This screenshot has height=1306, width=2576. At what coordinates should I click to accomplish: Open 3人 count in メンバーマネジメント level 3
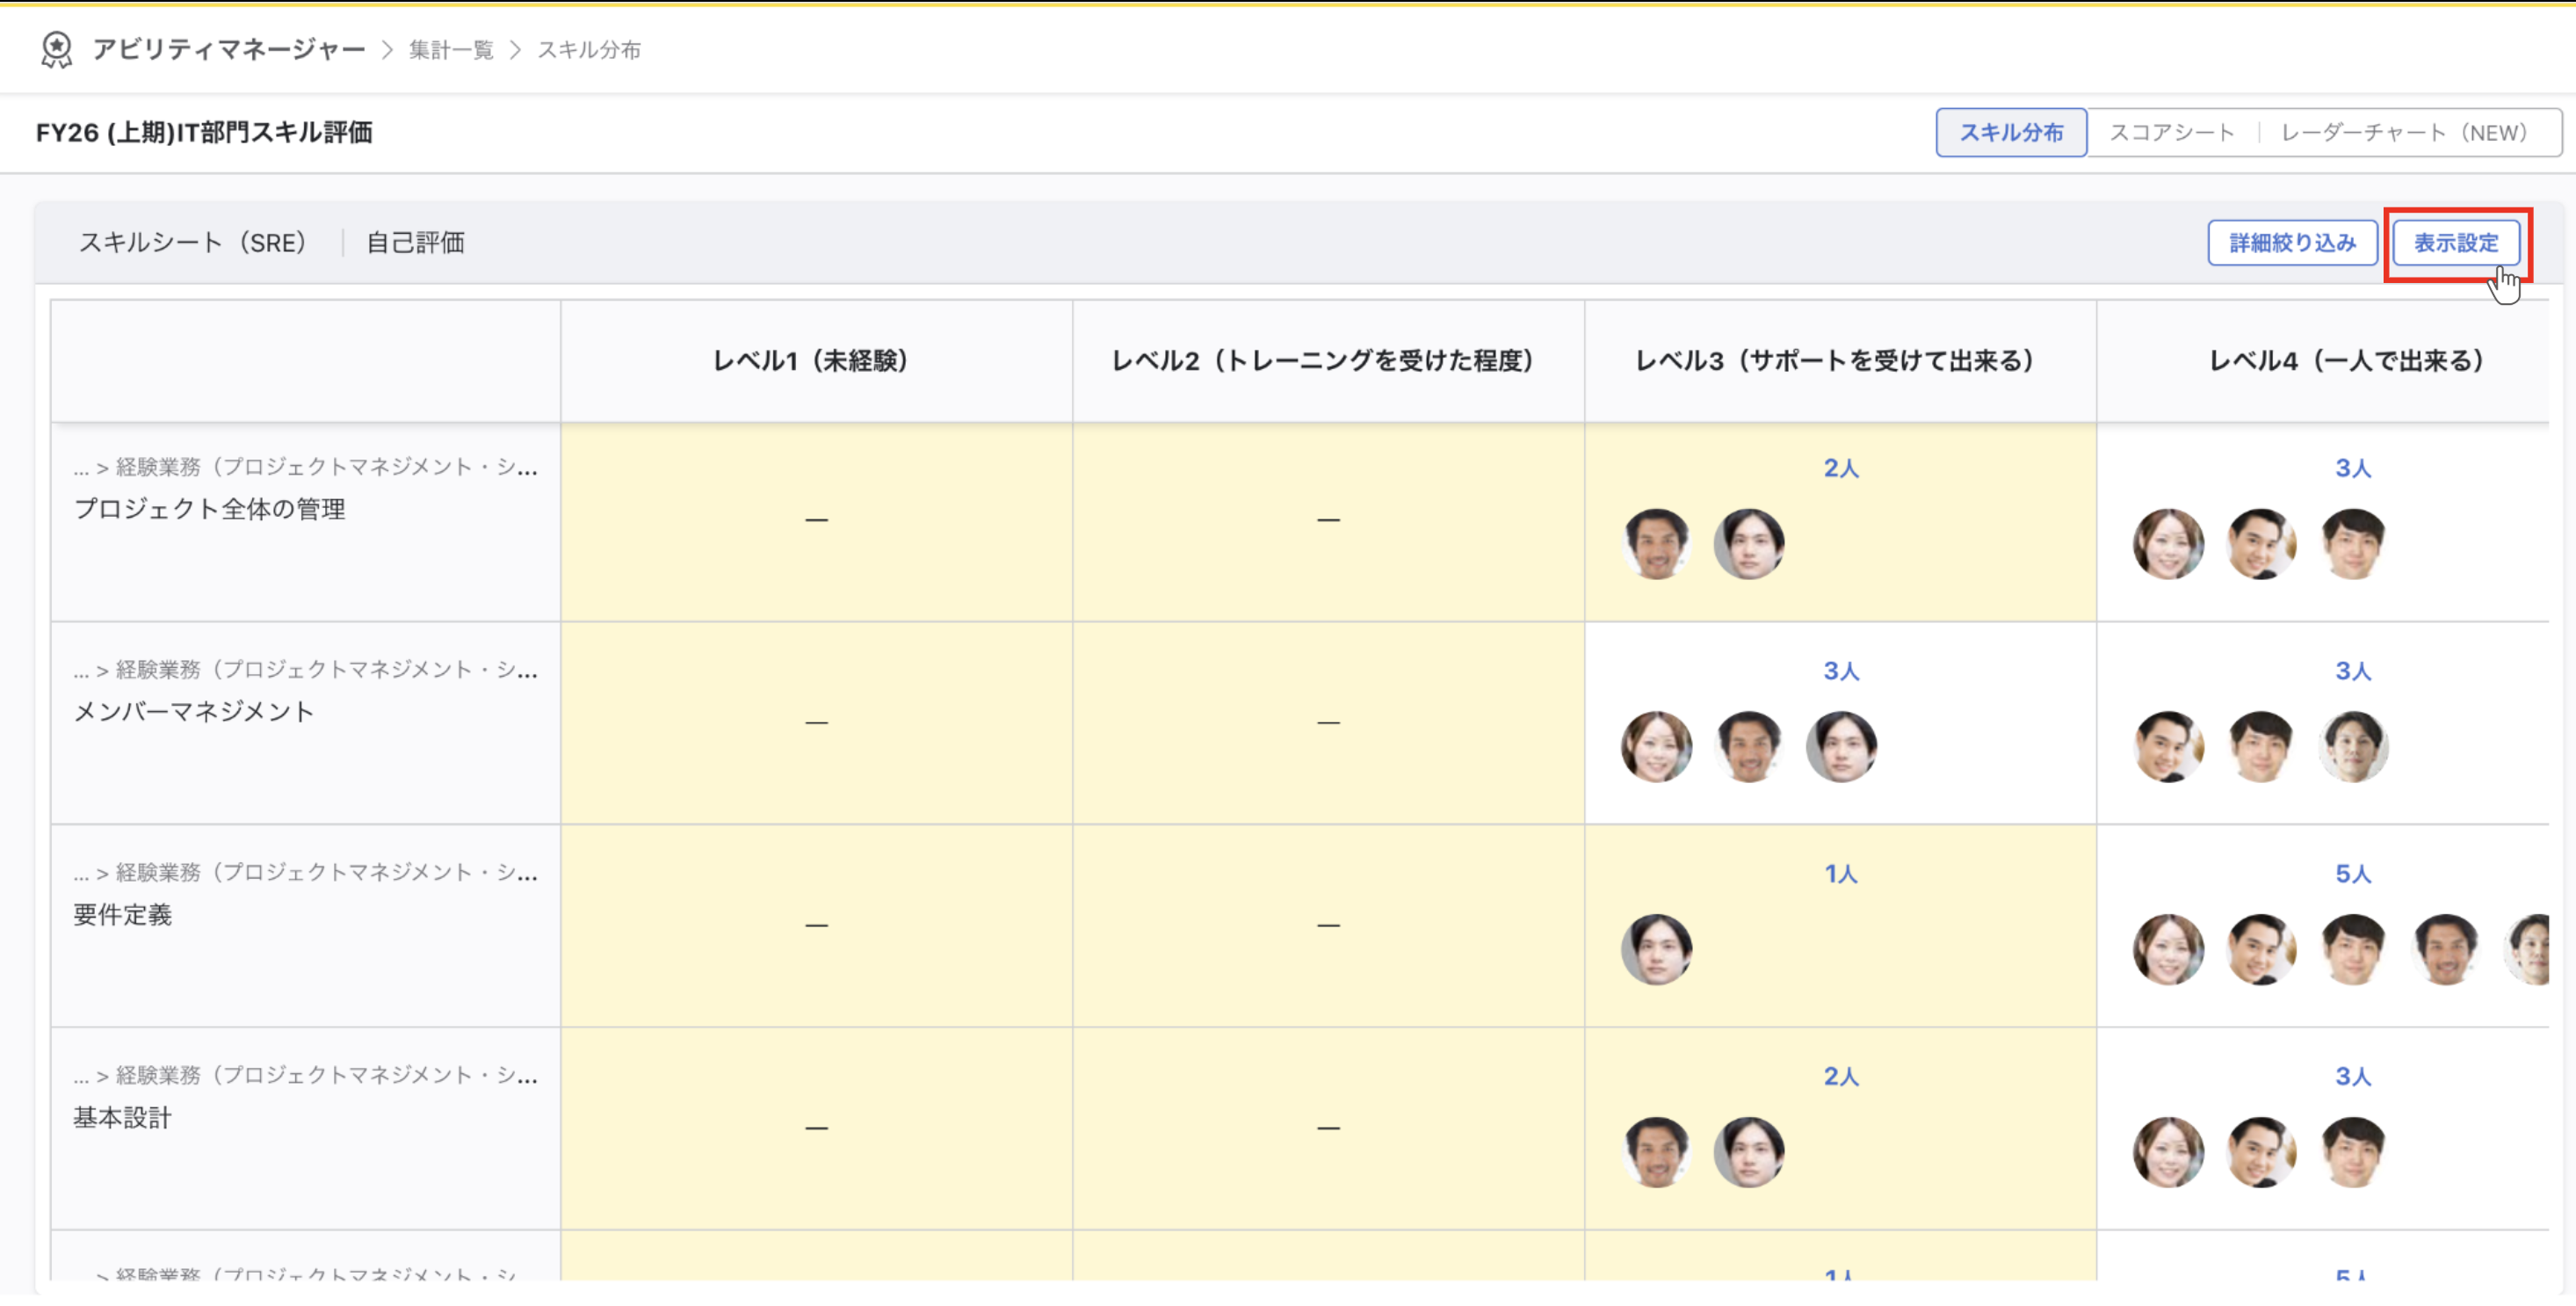[x=1841, y=671]
